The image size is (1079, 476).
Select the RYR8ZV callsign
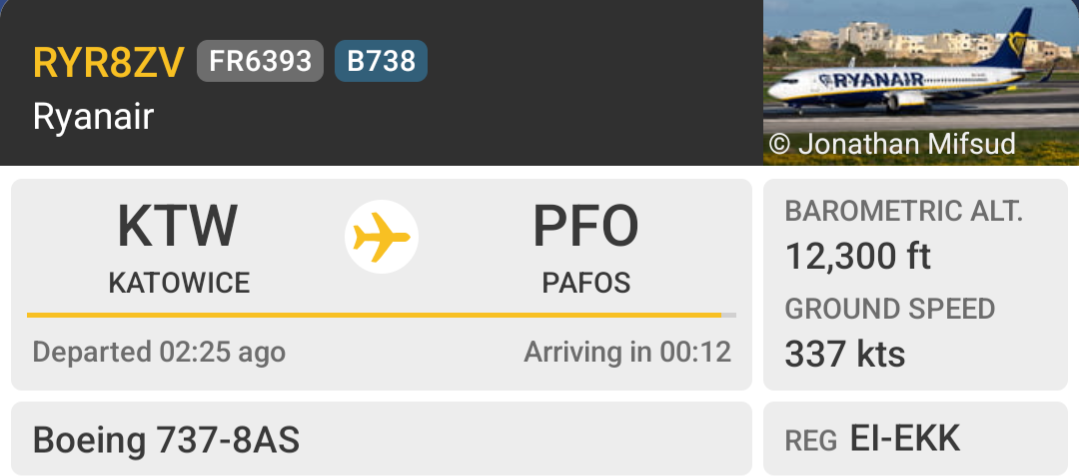coord(108,62)
